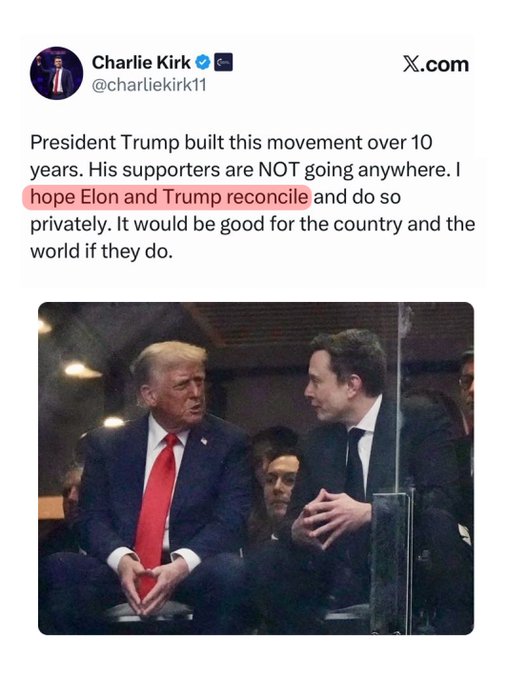Click the black necktie in the photo

tap(355, 465)
